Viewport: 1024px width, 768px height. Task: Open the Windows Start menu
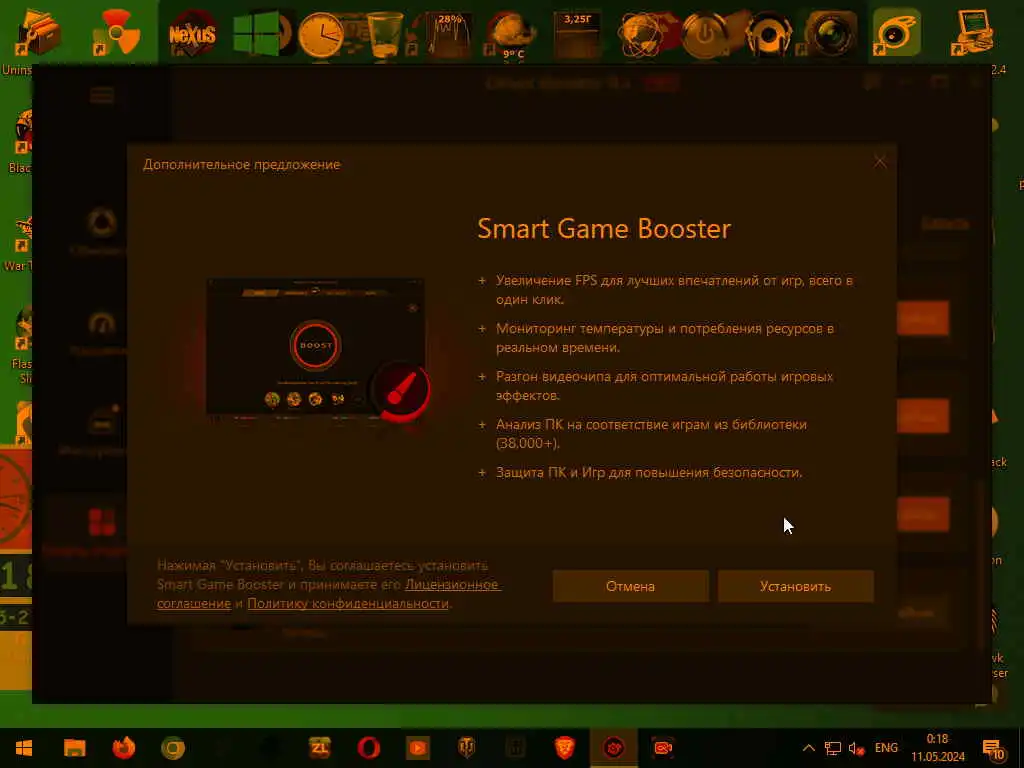point(24,748)
